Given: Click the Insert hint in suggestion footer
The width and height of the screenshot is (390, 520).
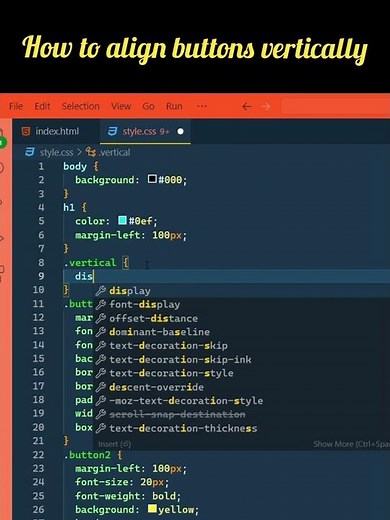Looking at the screenshot, I should [x=114, y=444].
